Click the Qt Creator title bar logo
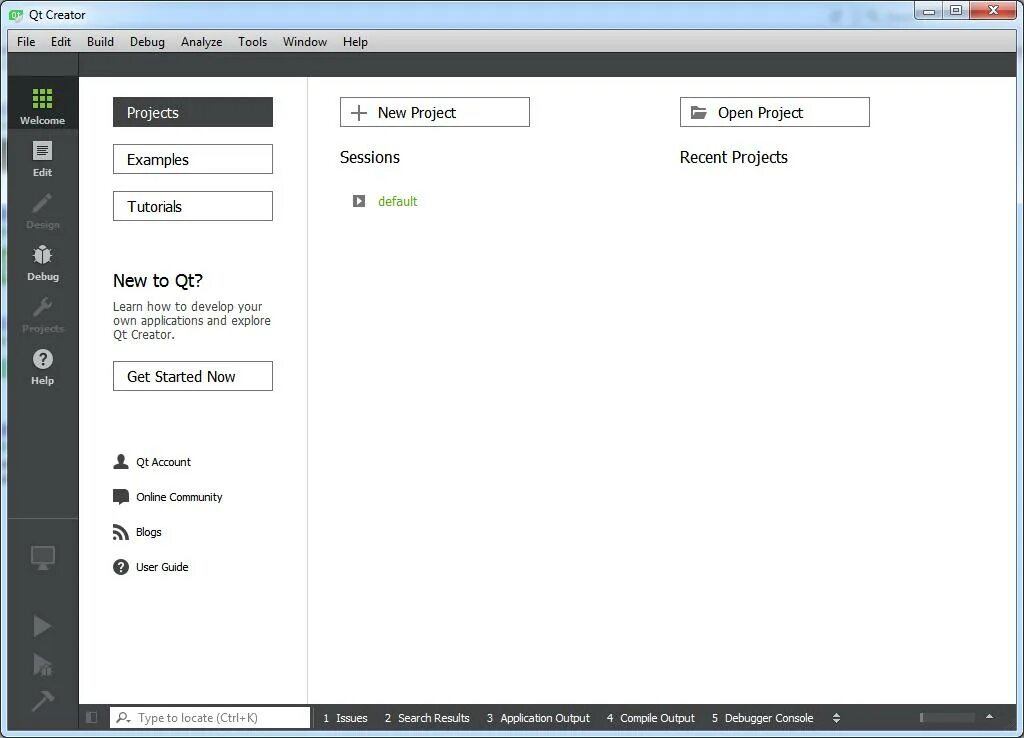1024x738 pixels. [16, 14]
